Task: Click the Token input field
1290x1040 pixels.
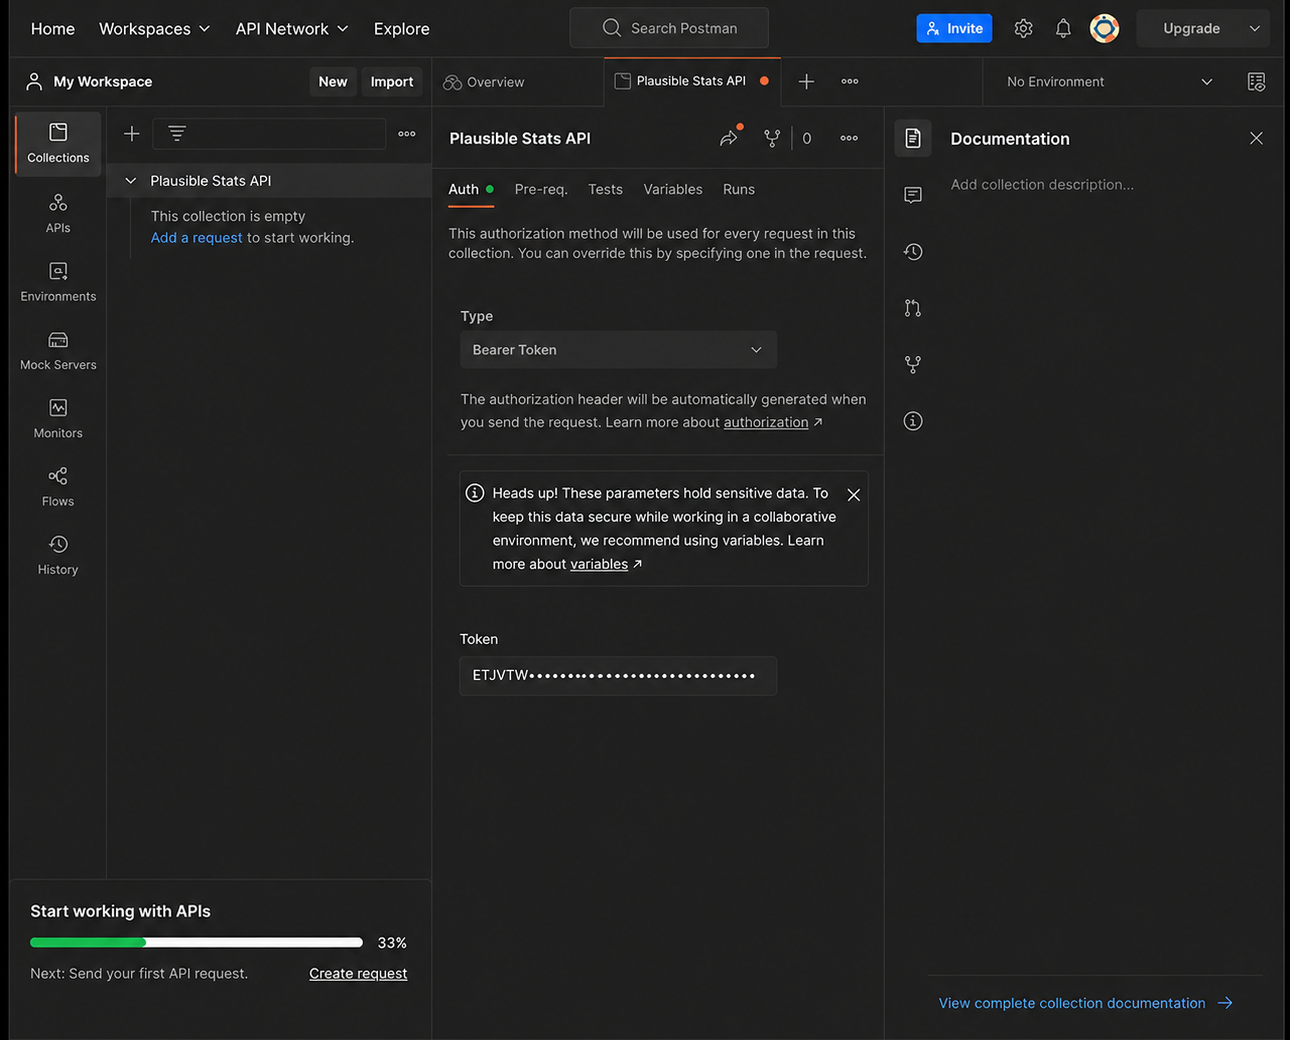Action: coord(618,676)
